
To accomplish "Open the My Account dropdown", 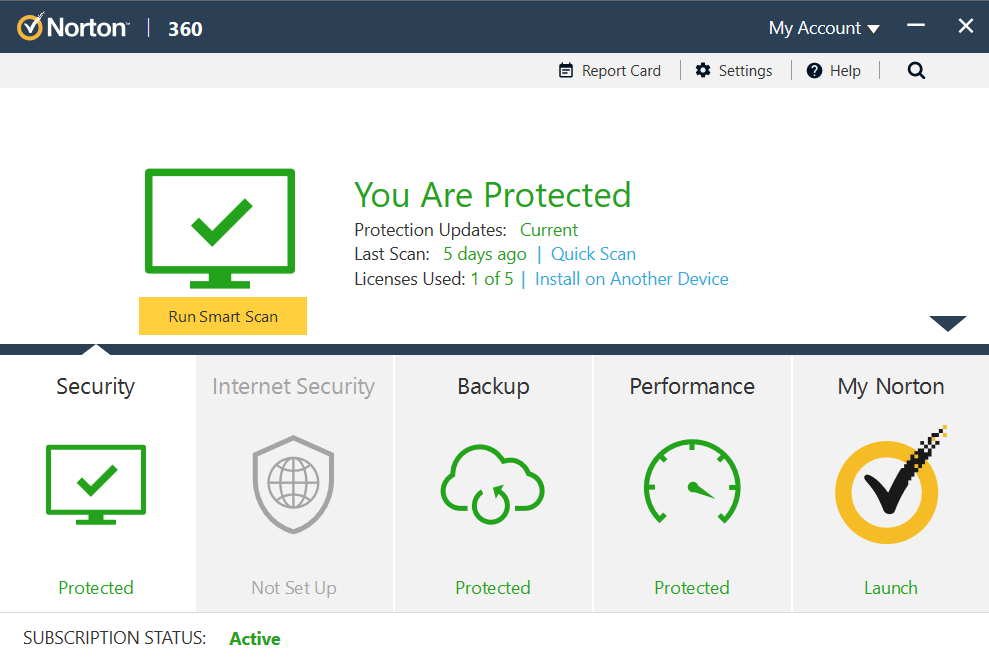I will (x=823, y=27).
